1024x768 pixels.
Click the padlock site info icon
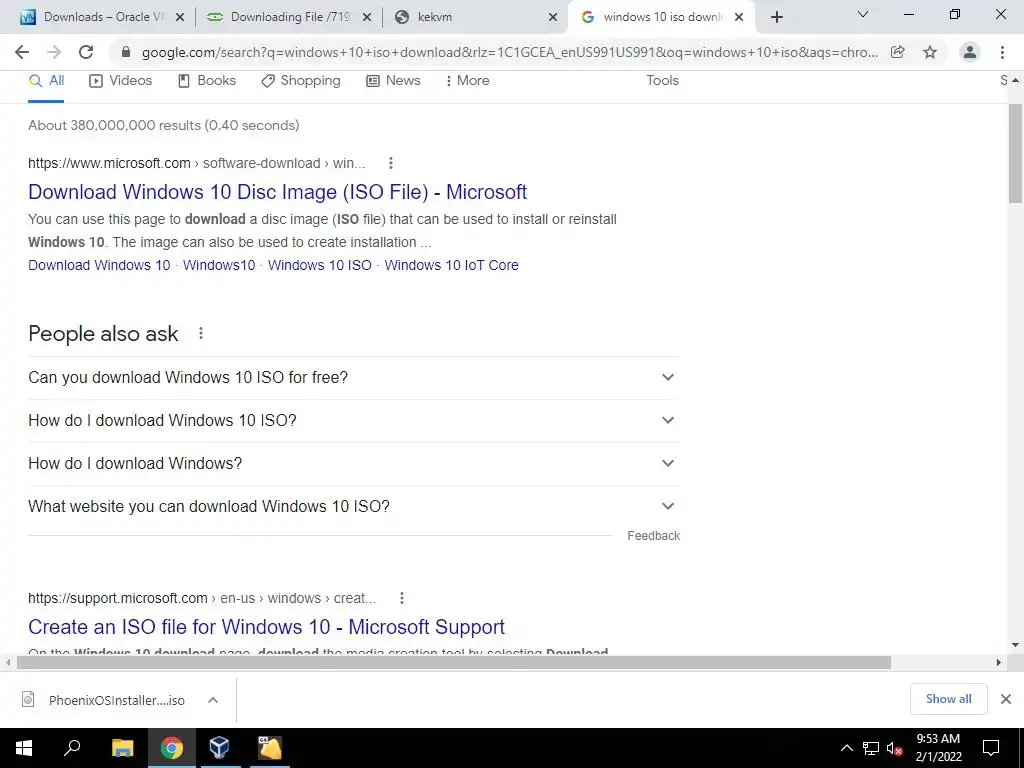pyautogui.click(x=126, y=52)
